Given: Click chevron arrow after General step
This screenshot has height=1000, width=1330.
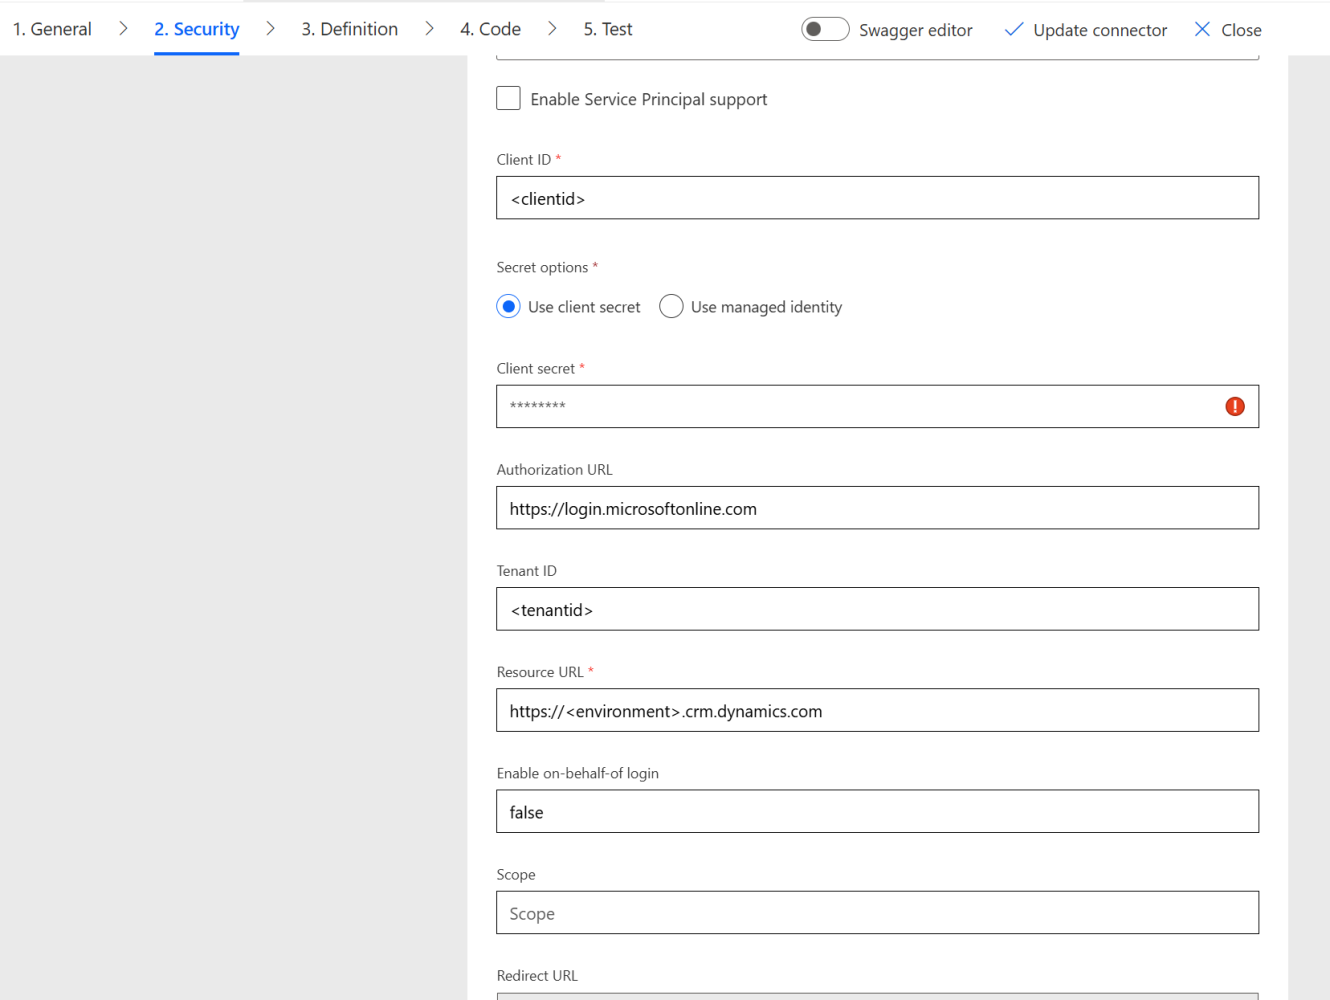Looking at the screenshot, I should coord(123,29).
